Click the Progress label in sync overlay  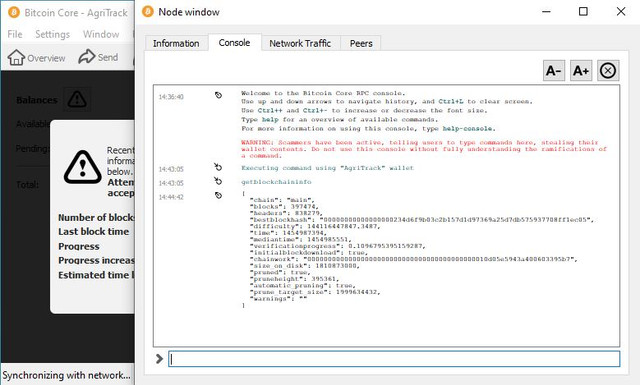[x=79, y=247]
